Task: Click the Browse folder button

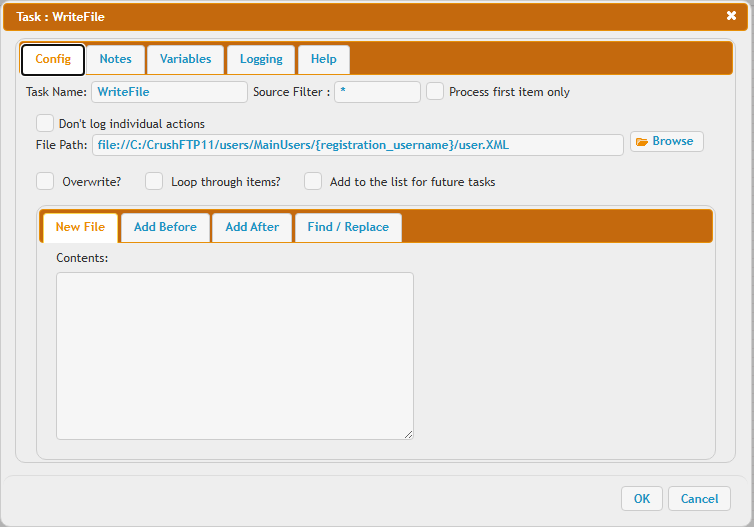Action: 666,142
